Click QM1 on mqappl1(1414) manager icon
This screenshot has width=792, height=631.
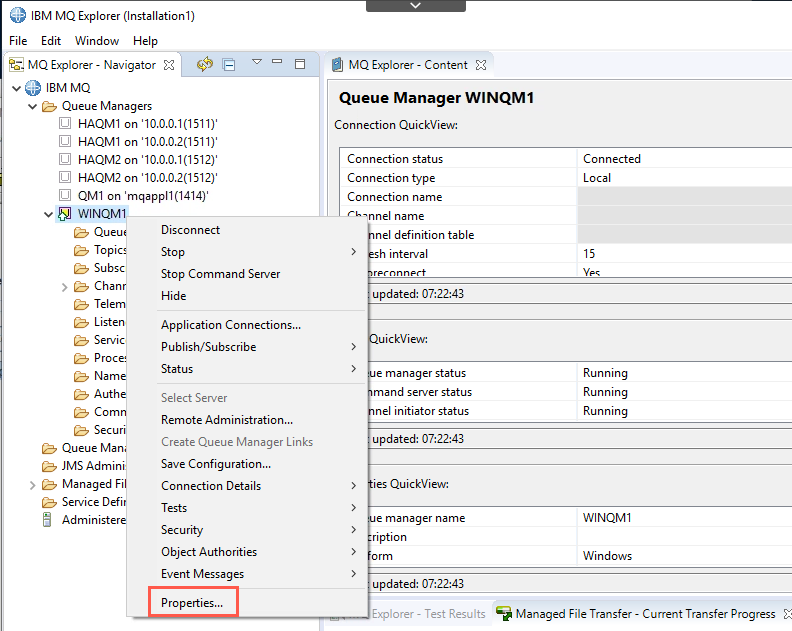pos(65,195)
